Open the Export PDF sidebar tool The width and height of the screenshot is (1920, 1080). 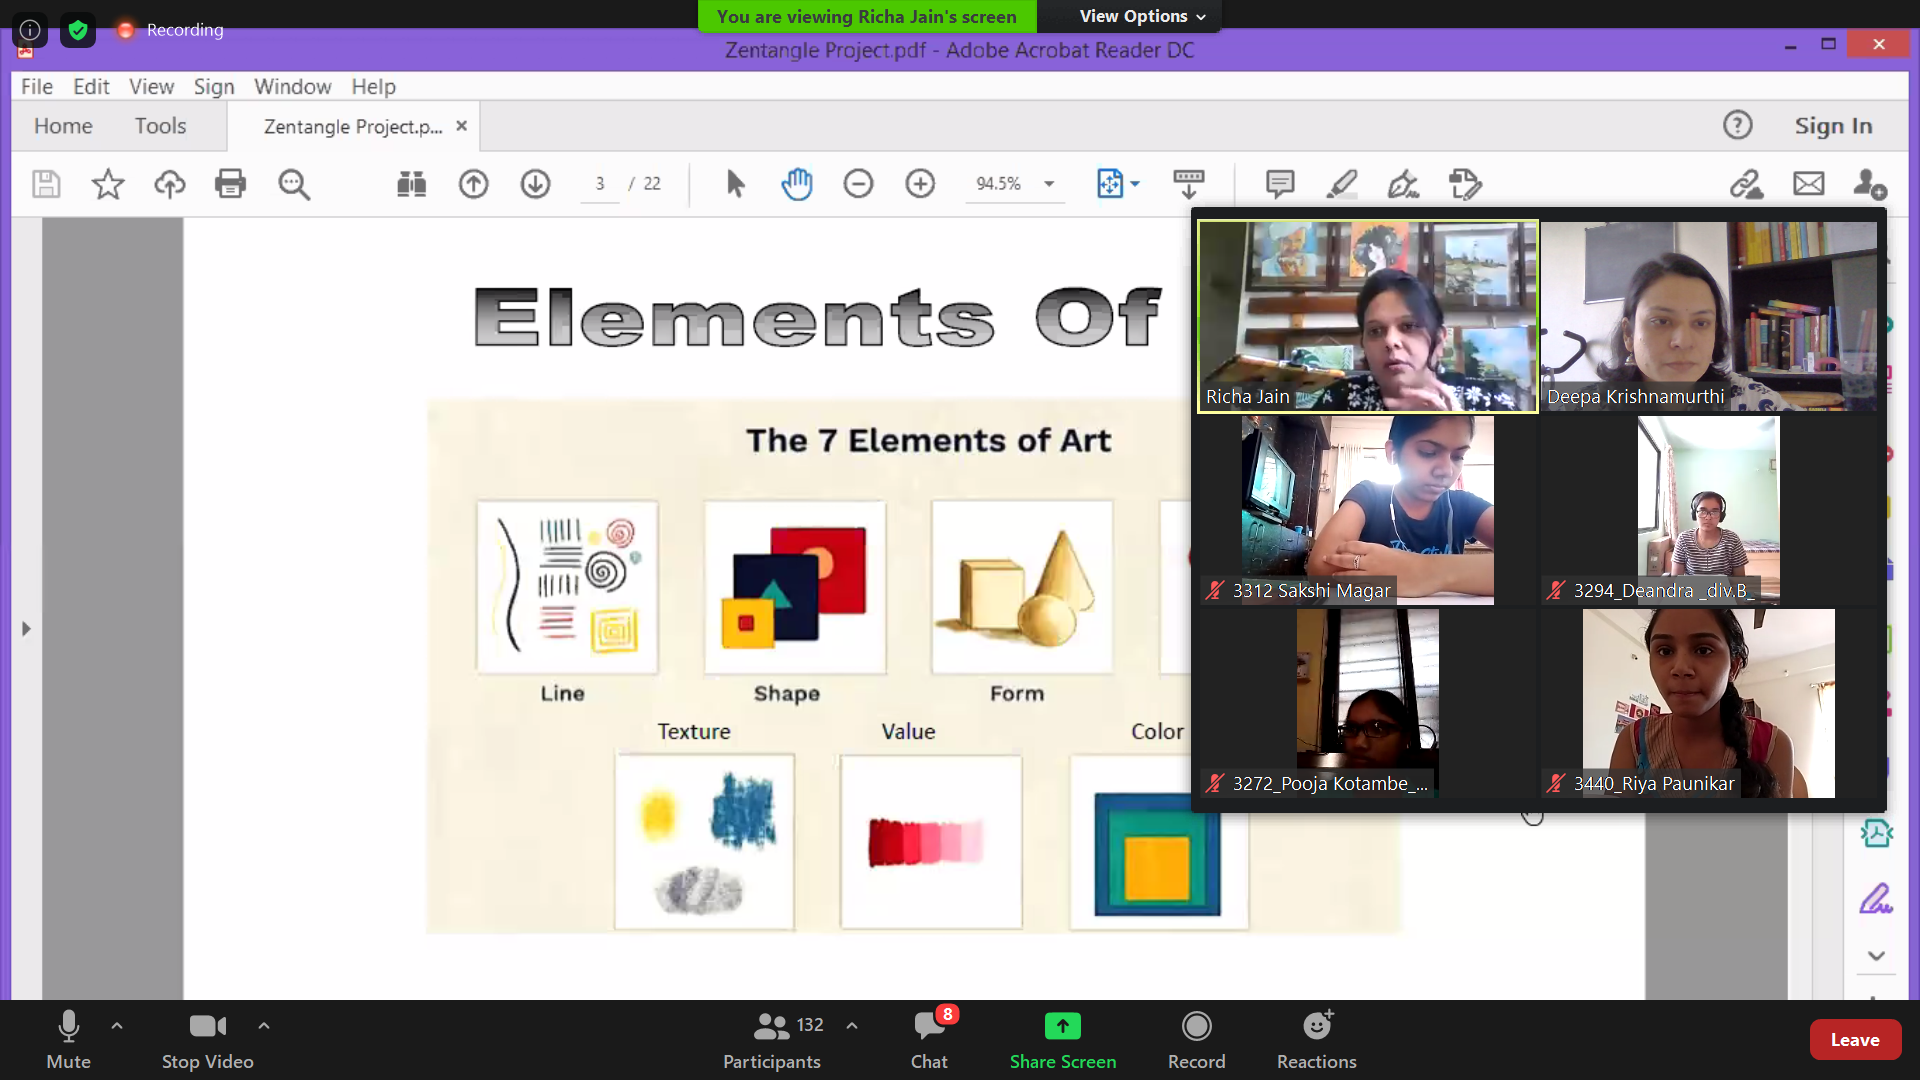1878,832
